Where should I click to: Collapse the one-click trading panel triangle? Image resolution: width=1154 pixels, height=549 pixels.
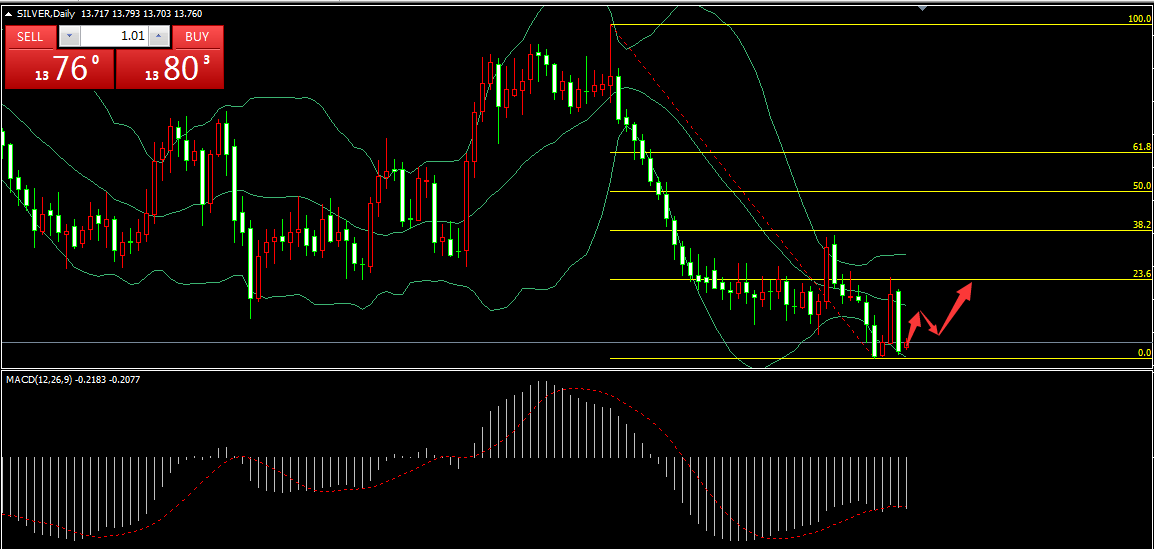(9, 13)
